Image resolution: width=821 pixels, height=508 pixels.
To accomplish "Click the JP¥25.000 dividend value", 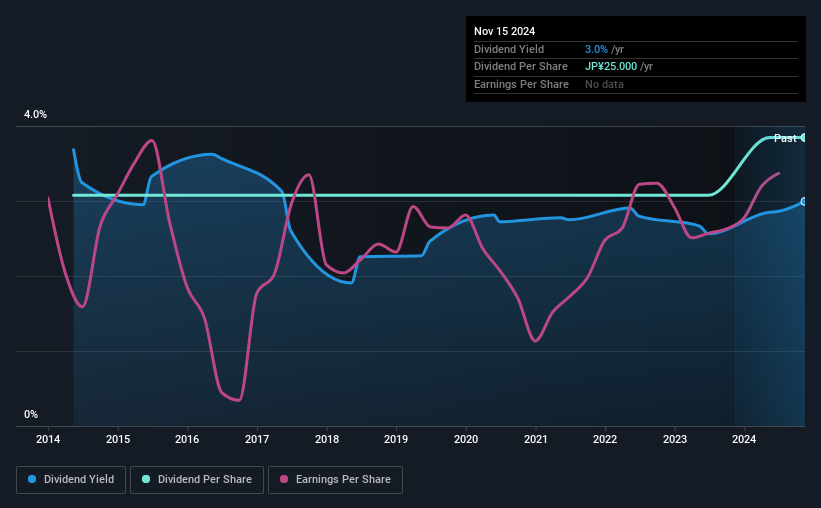I will [611, 67].
